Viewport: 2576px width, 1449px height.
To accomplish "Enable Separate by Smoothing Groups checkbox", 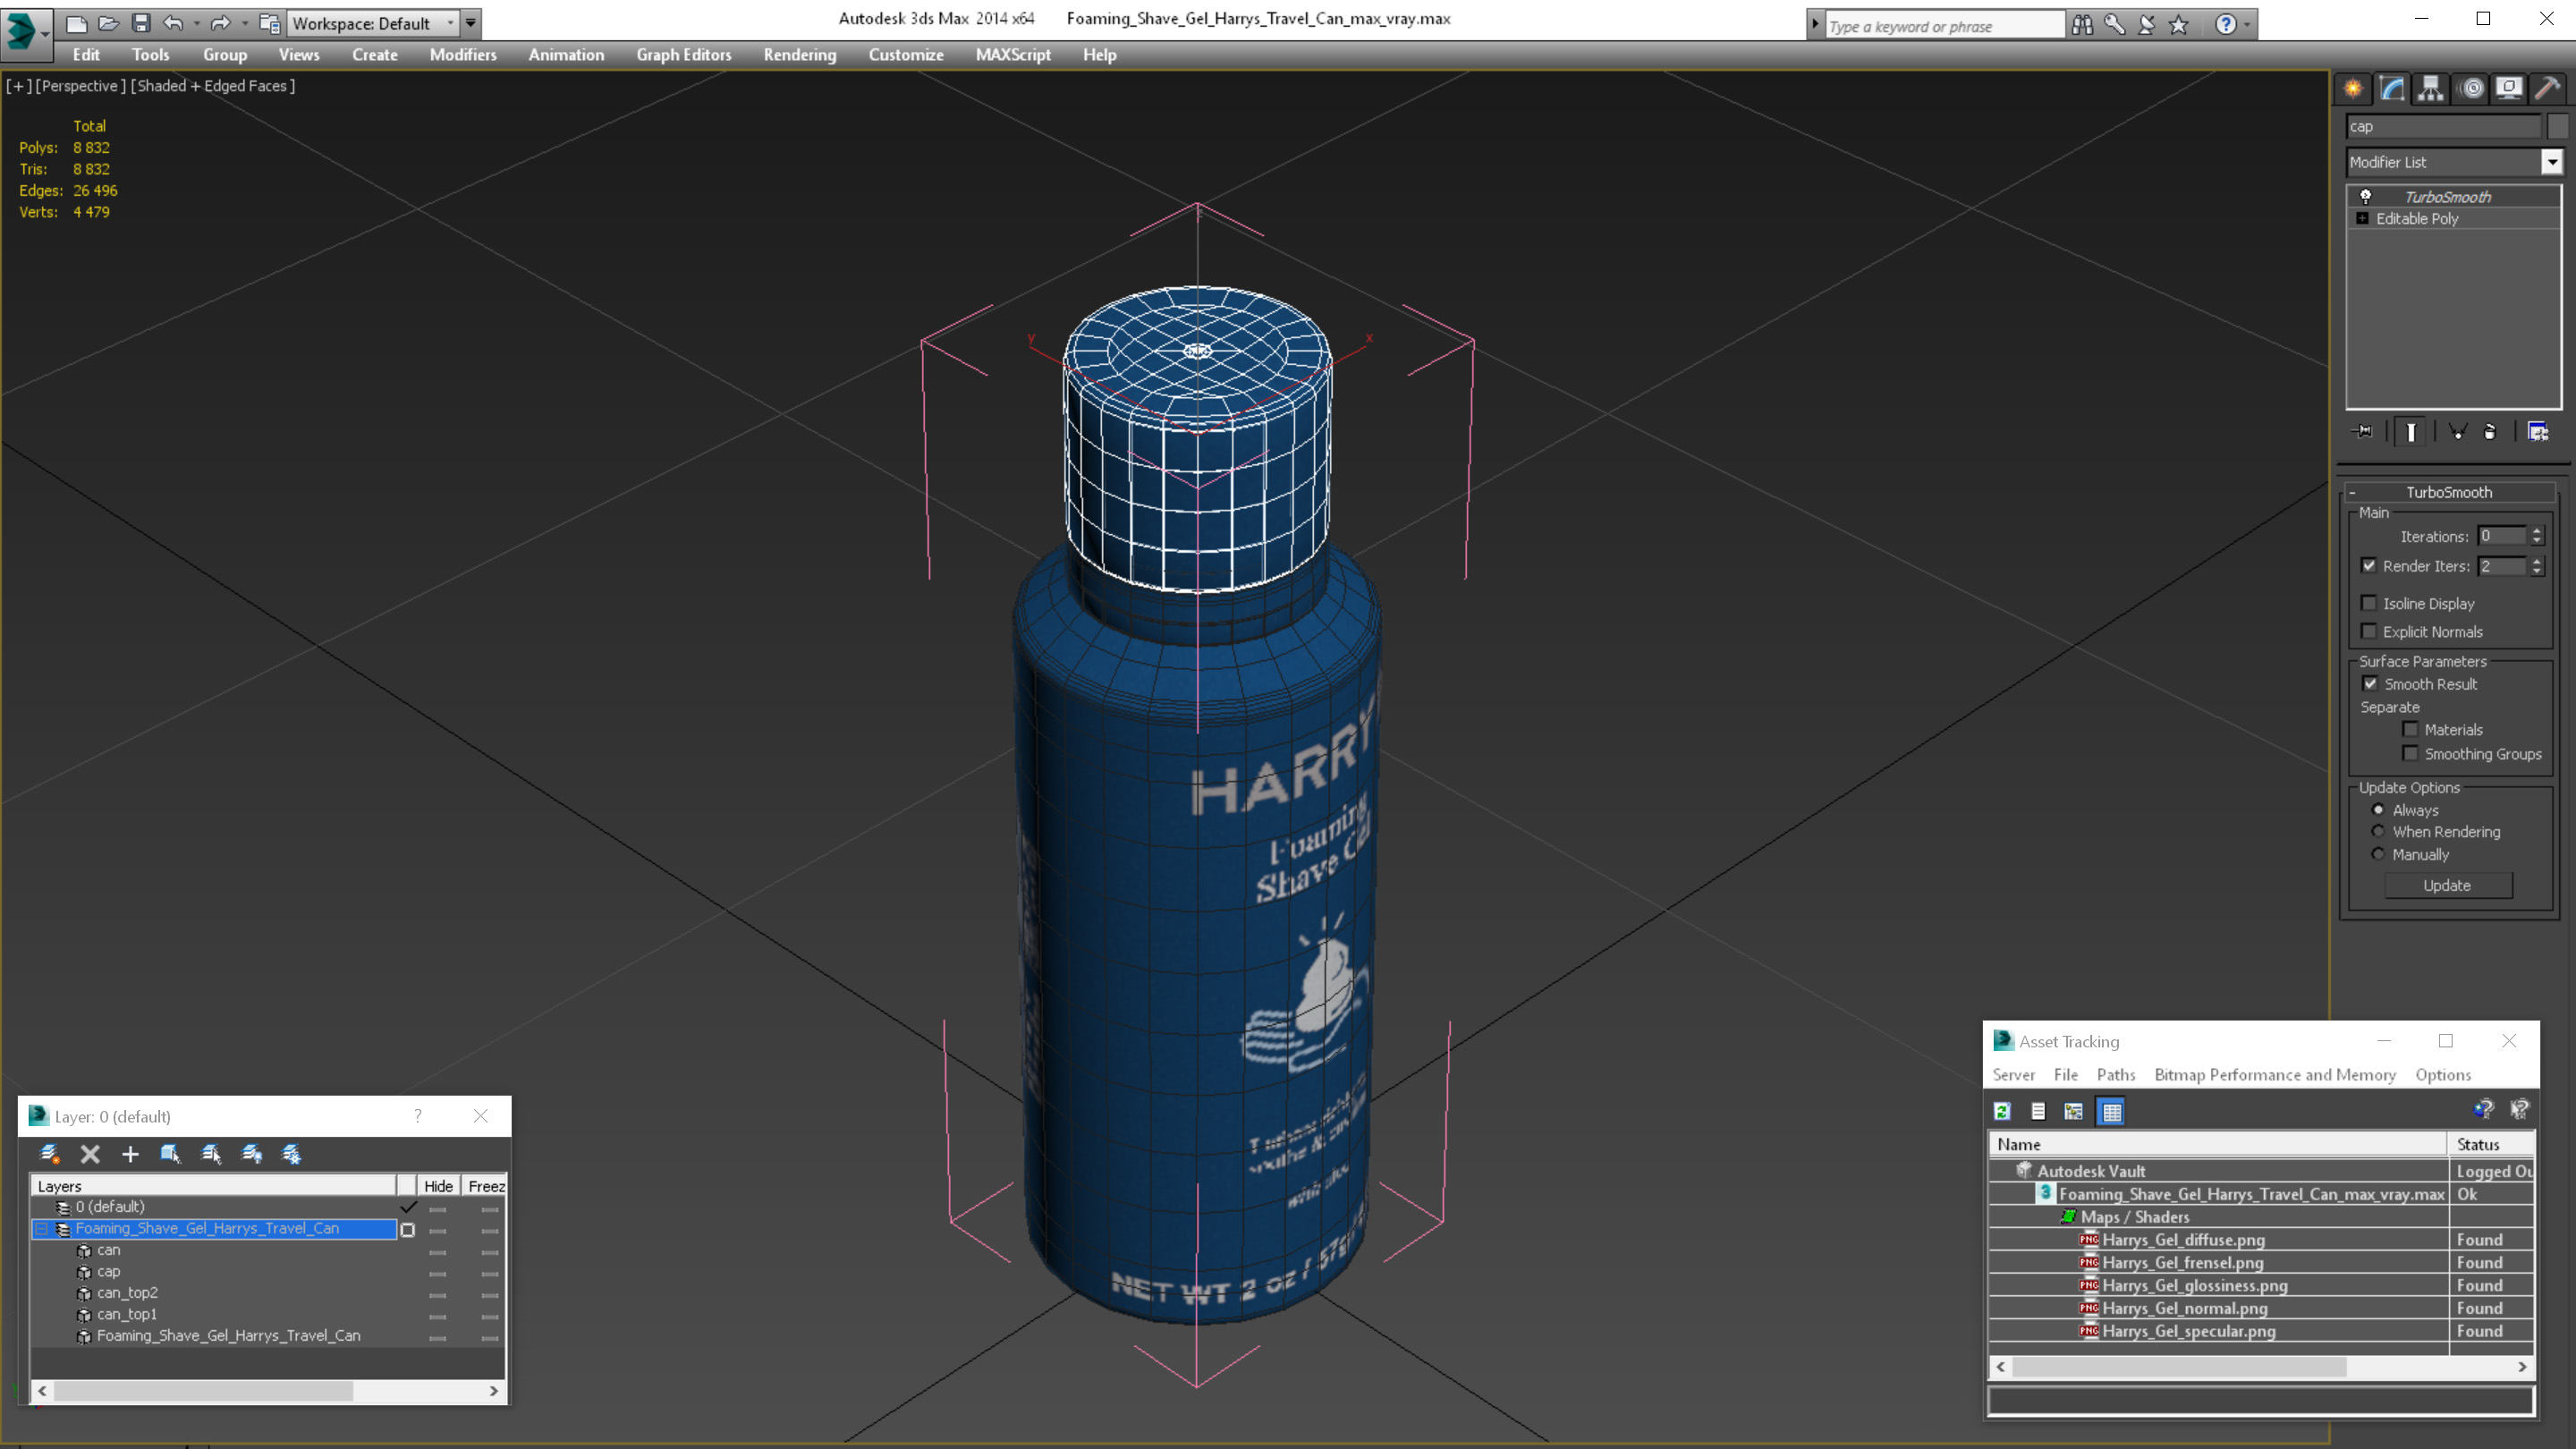I will (2410, 753).
